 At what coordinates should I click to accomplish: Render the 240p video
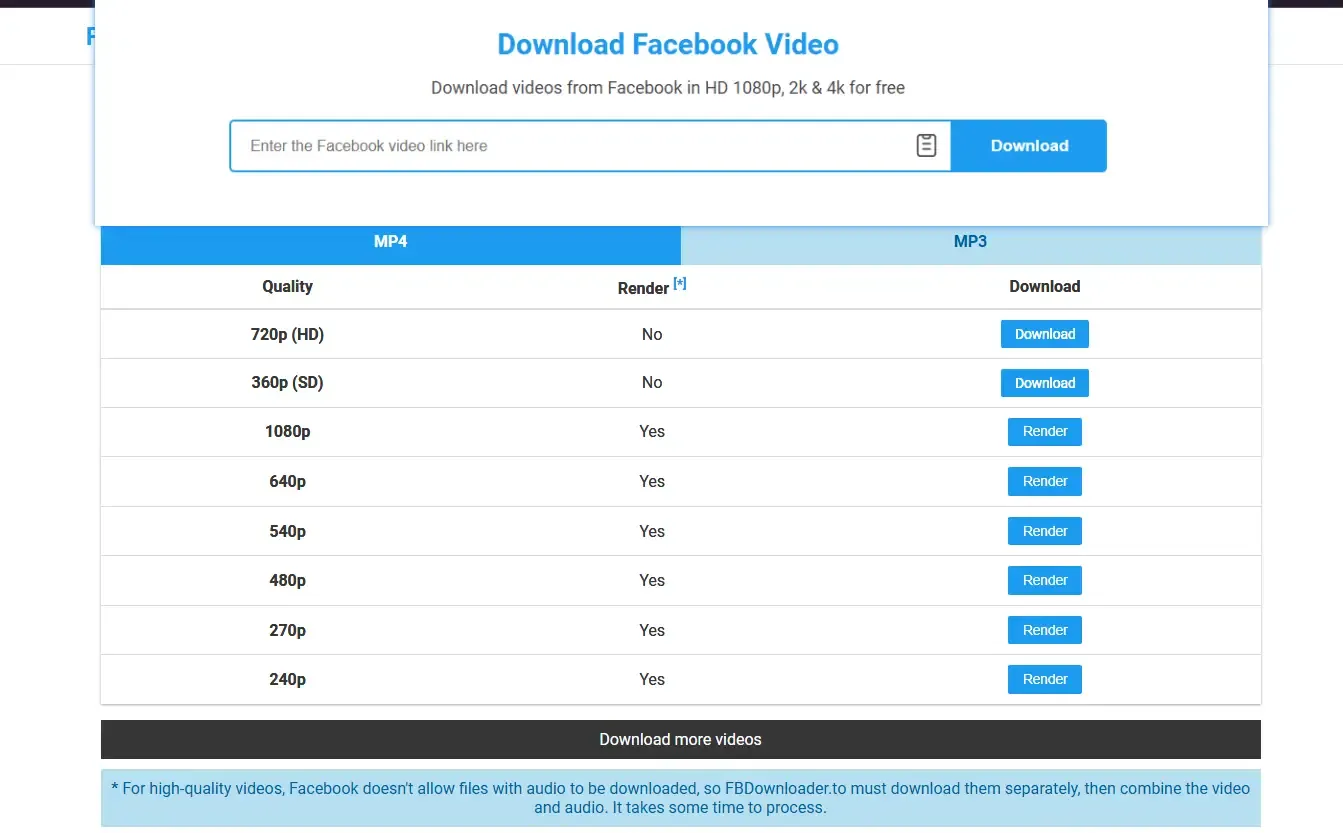(1044, 679)
